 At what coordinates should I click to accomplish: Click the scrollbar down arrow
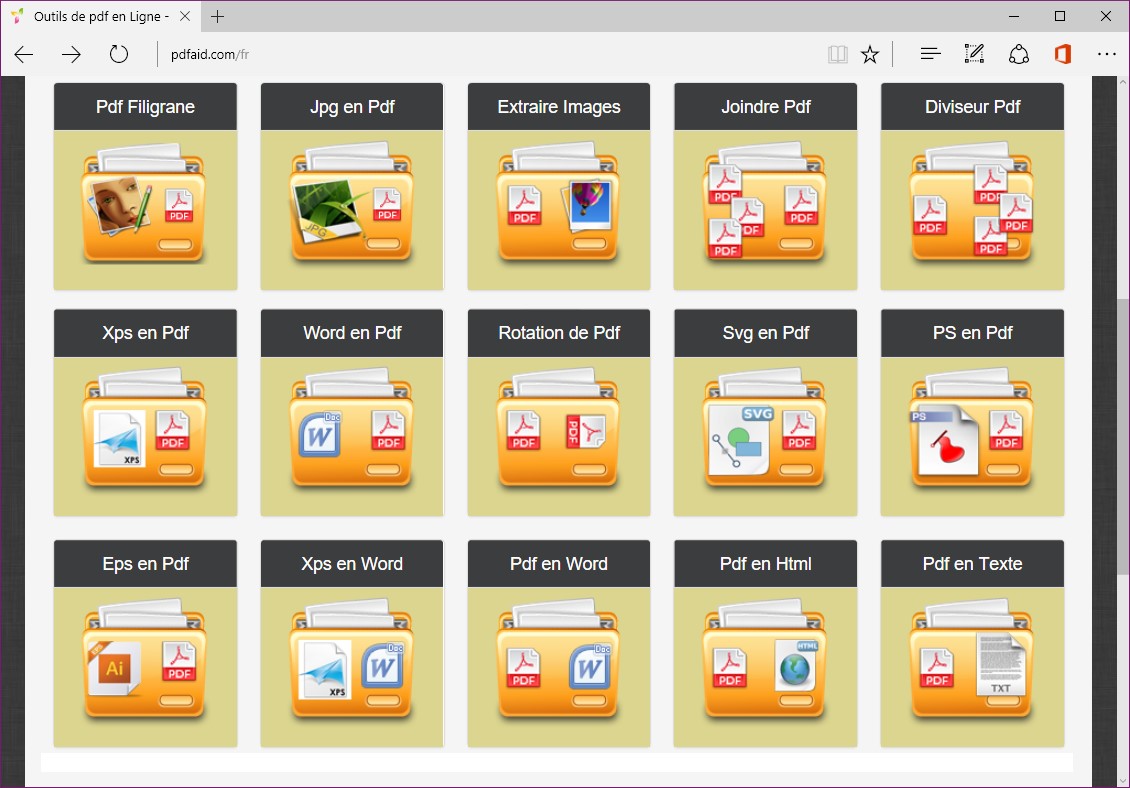coord(1123,781)
